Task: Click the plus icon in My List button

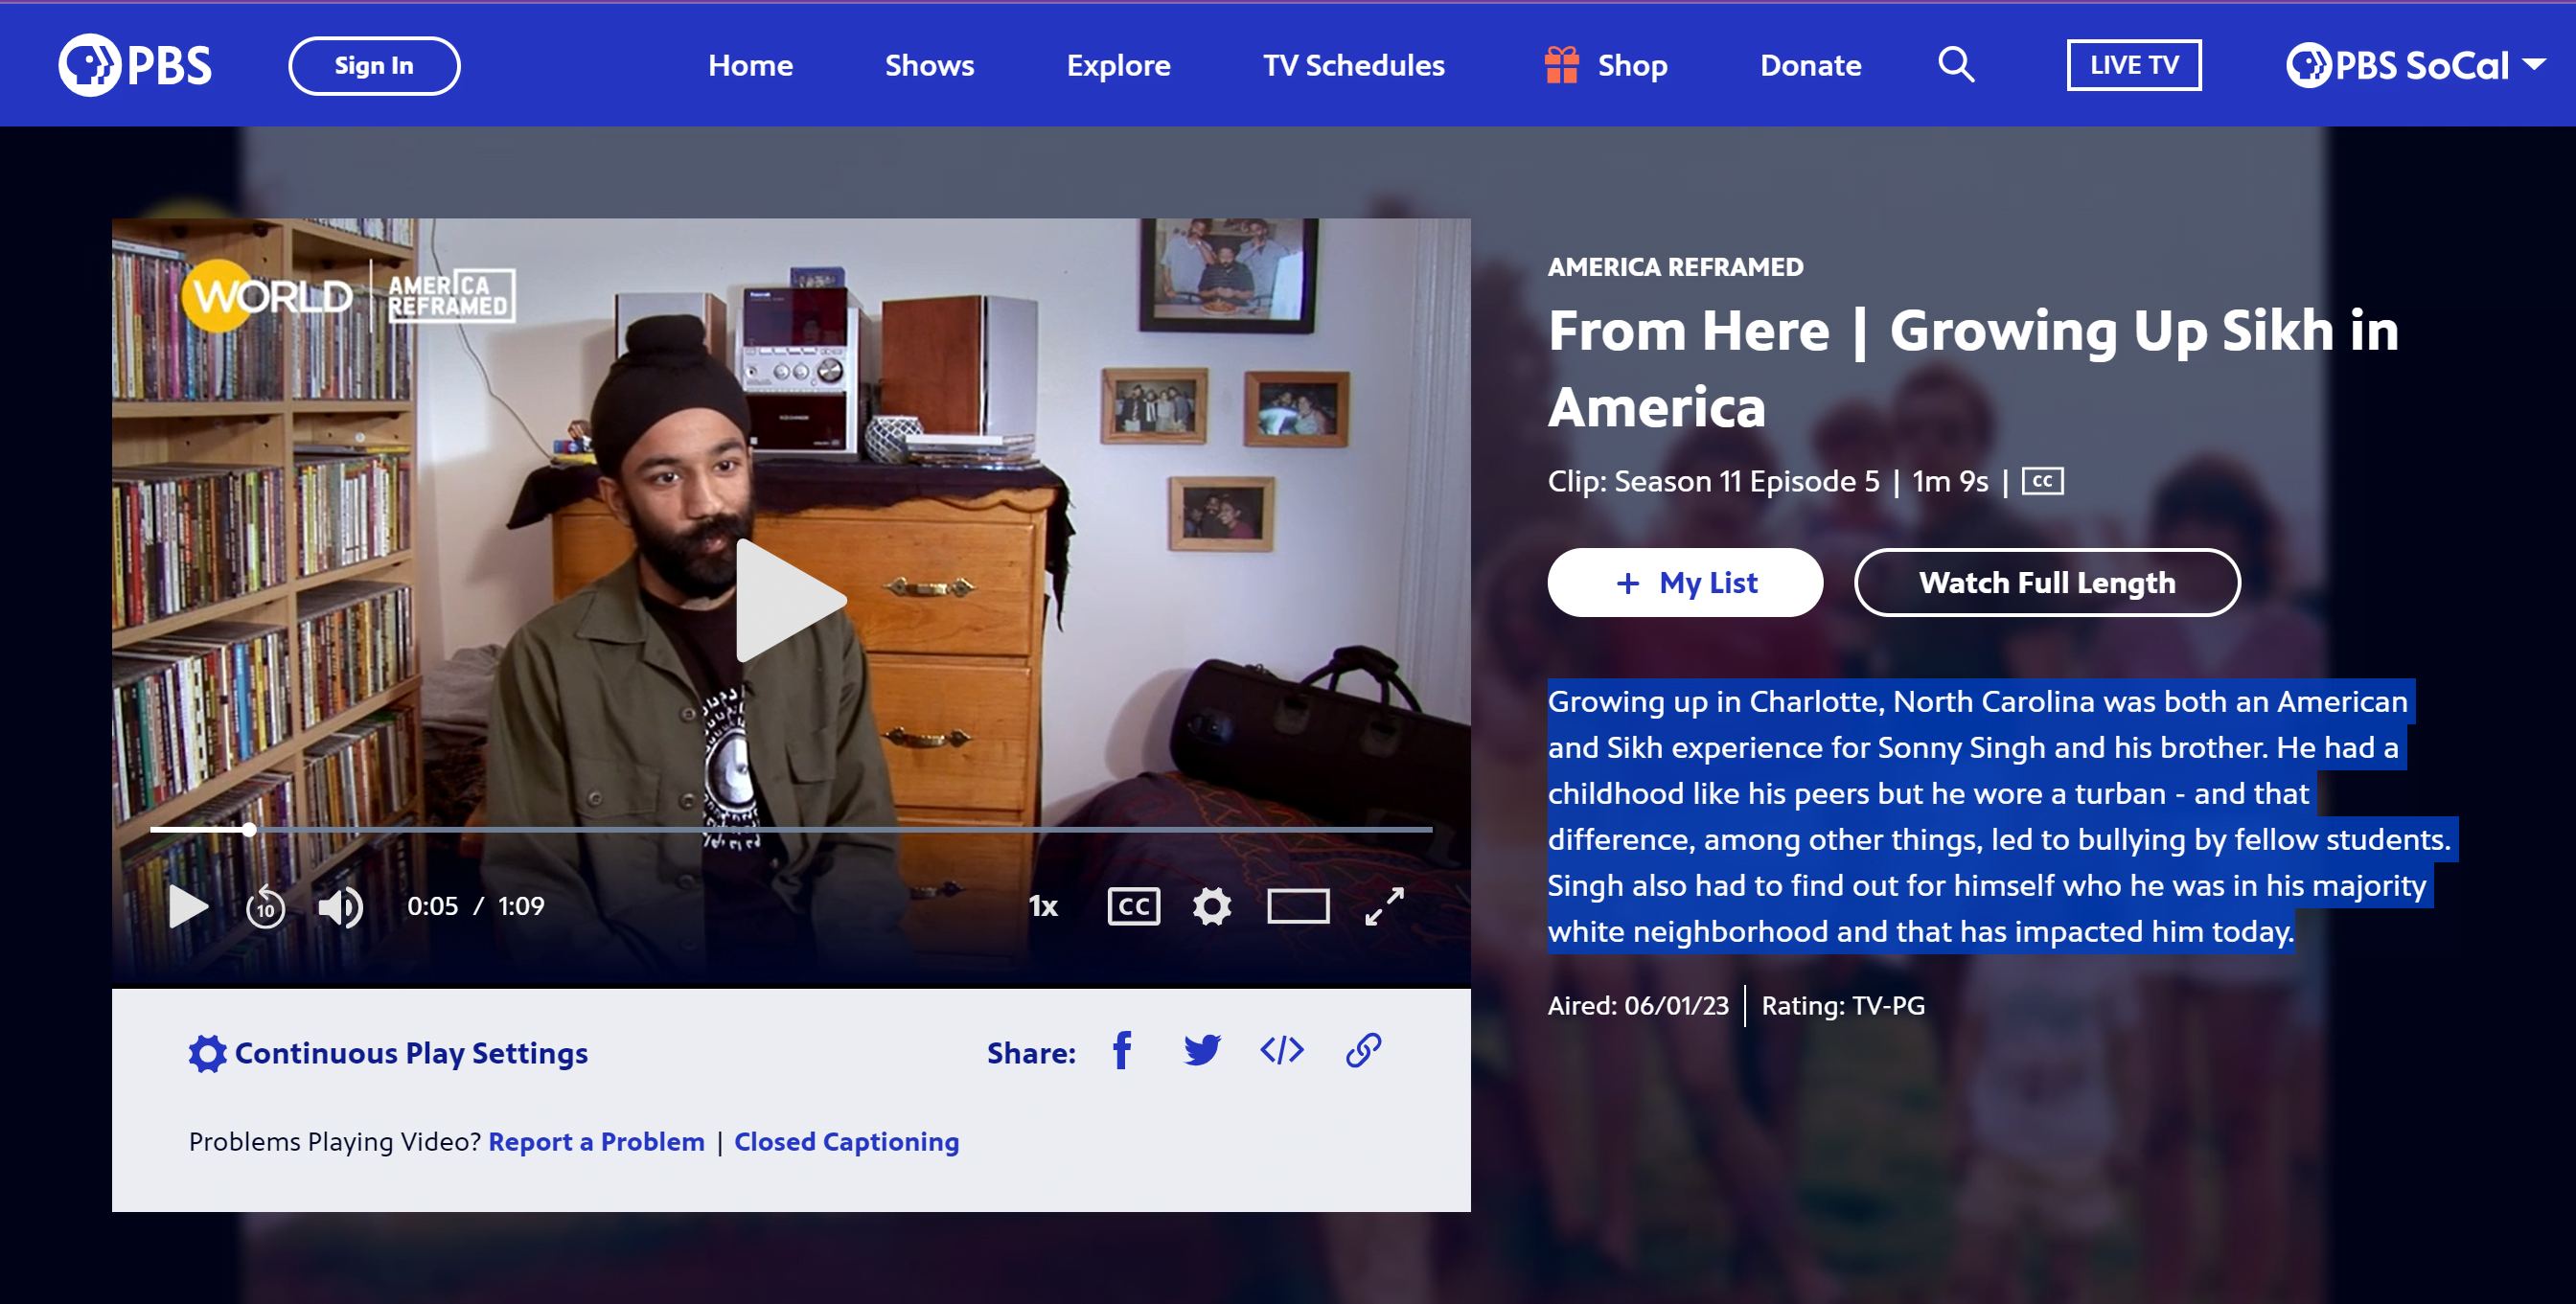Action: tap(1628, 583)
